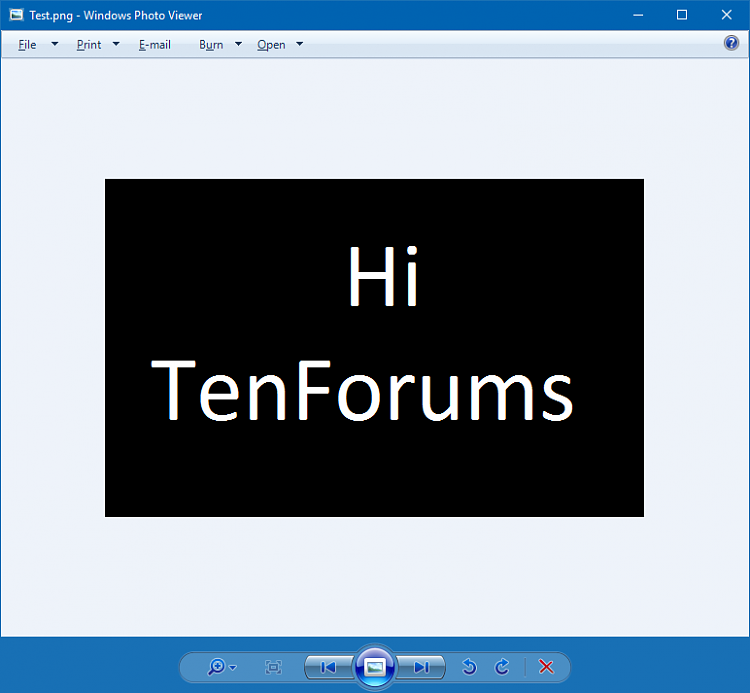
Task: Click the magnifier zoom icon
Action: tap(216, 667)
